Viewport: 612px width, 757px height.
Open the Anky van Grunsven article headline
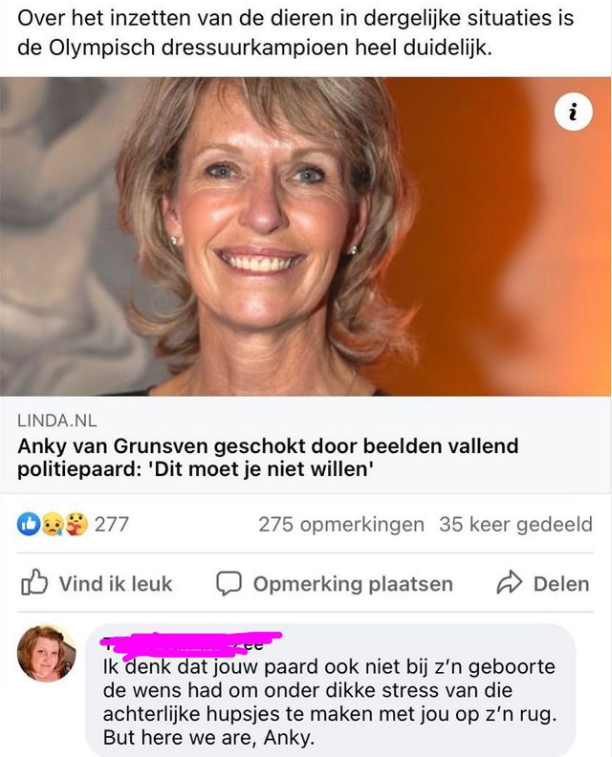pyautogui.click(x=268, y=458)
